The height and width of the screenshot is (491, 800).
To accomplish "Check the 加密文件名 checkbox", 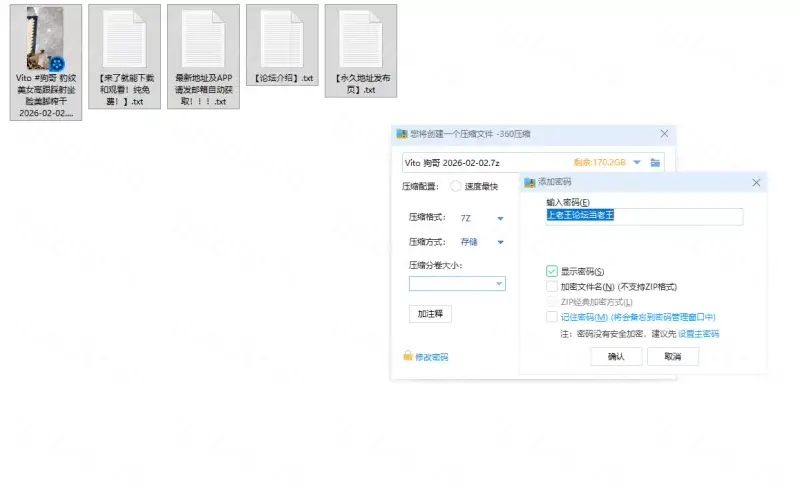I will pos(552,286).
